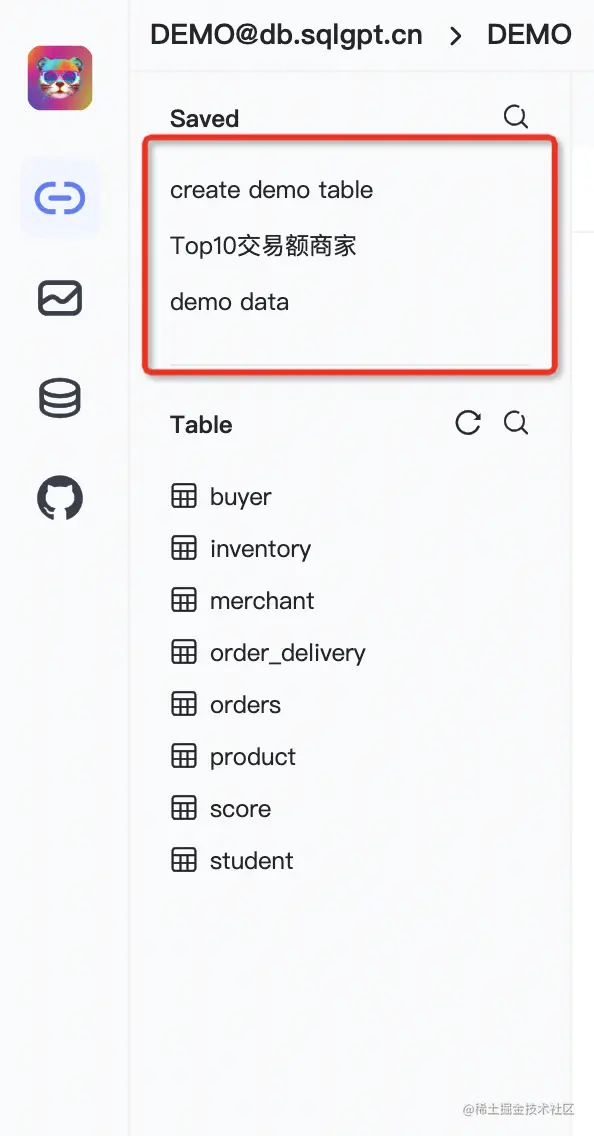The height and width of the screenshot is (1136, 594).
Task: Open the GitHub icon in sidebar
Action: click(x=60, y=498)
